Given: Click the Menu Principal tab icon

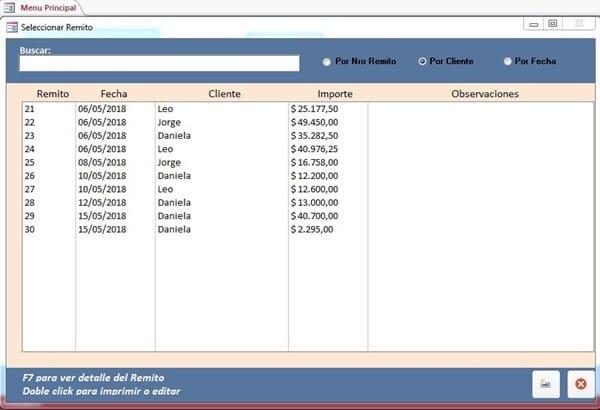Looking at the screenshot, I should click(x=10, y=7).
